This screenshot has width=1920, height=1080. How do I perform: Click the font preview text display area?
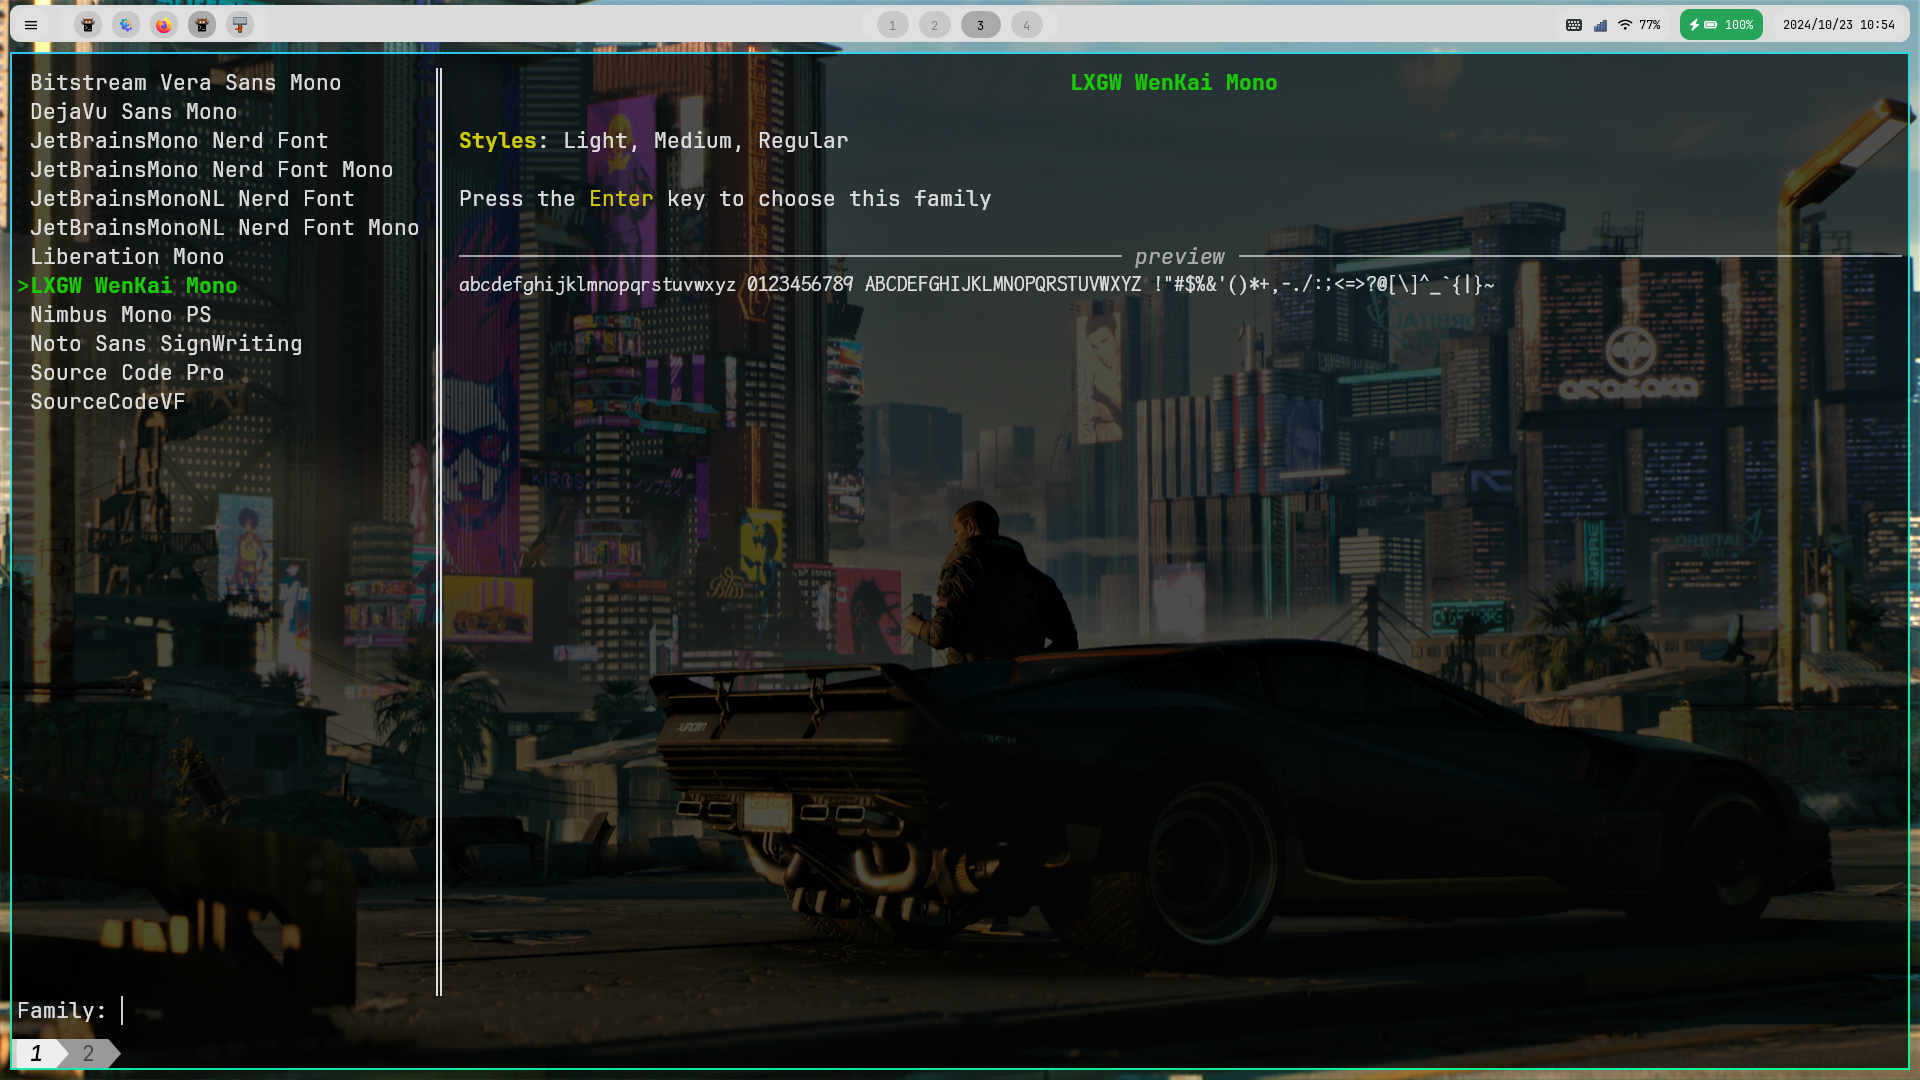[x=976, y=285]
